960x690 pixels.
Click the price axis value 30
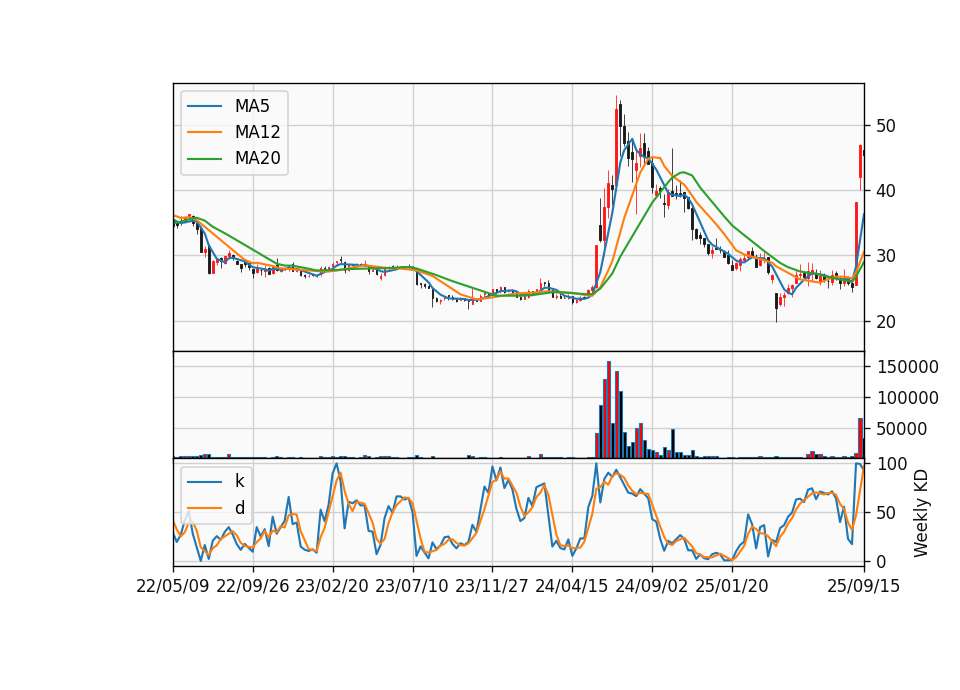coord(886,257)
